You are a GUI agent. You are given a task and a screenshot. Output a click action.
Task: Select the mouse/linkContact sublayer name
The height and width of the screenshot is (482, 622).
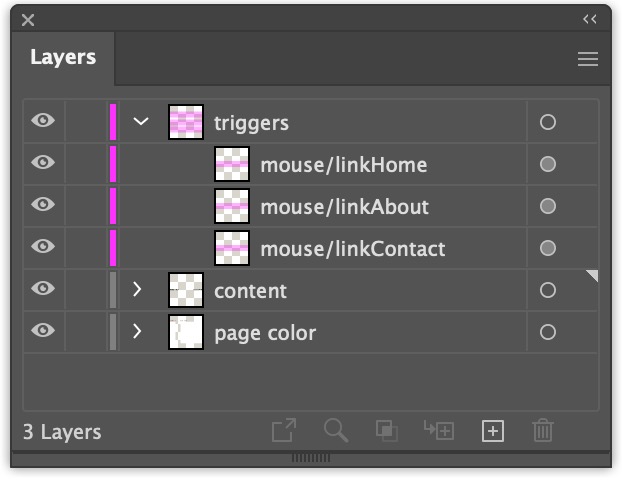pos(352,249)
